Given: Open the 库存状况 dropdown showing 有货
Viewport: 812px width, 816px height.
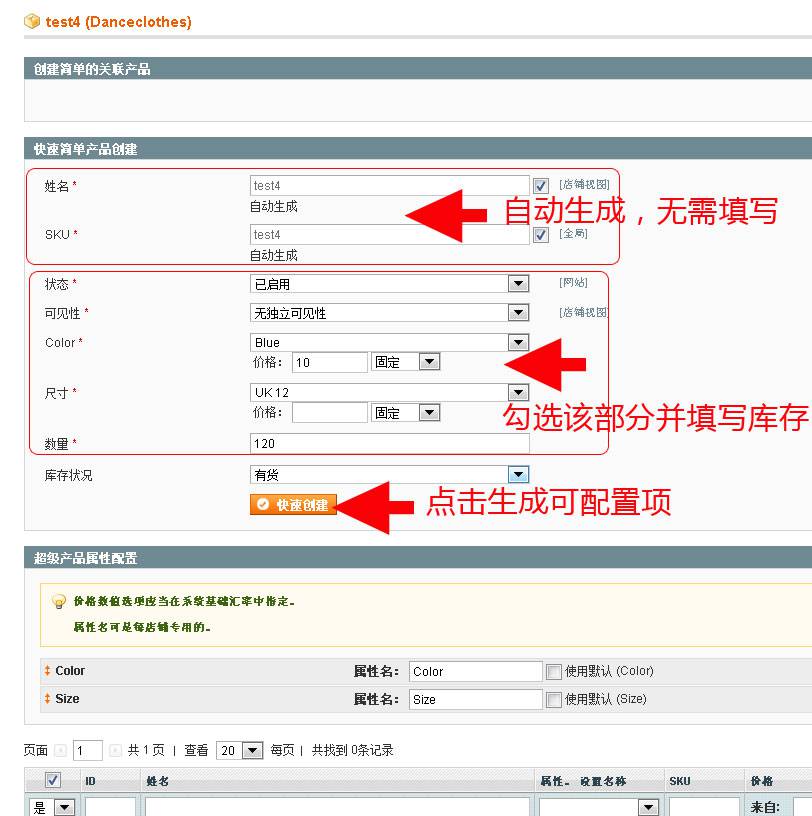Looking at the screenshot, I should pos(518,474).
